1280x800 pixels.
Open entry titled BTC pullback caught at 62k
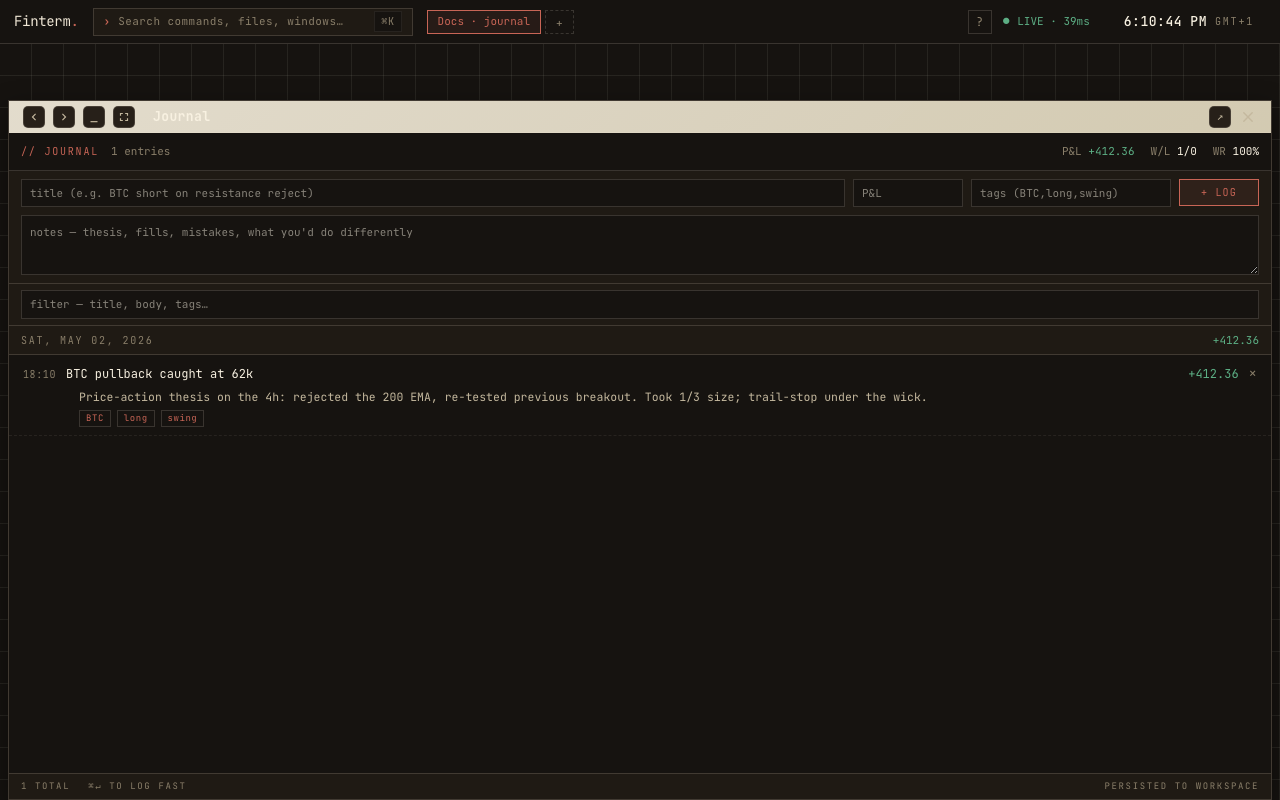point(160,374)
